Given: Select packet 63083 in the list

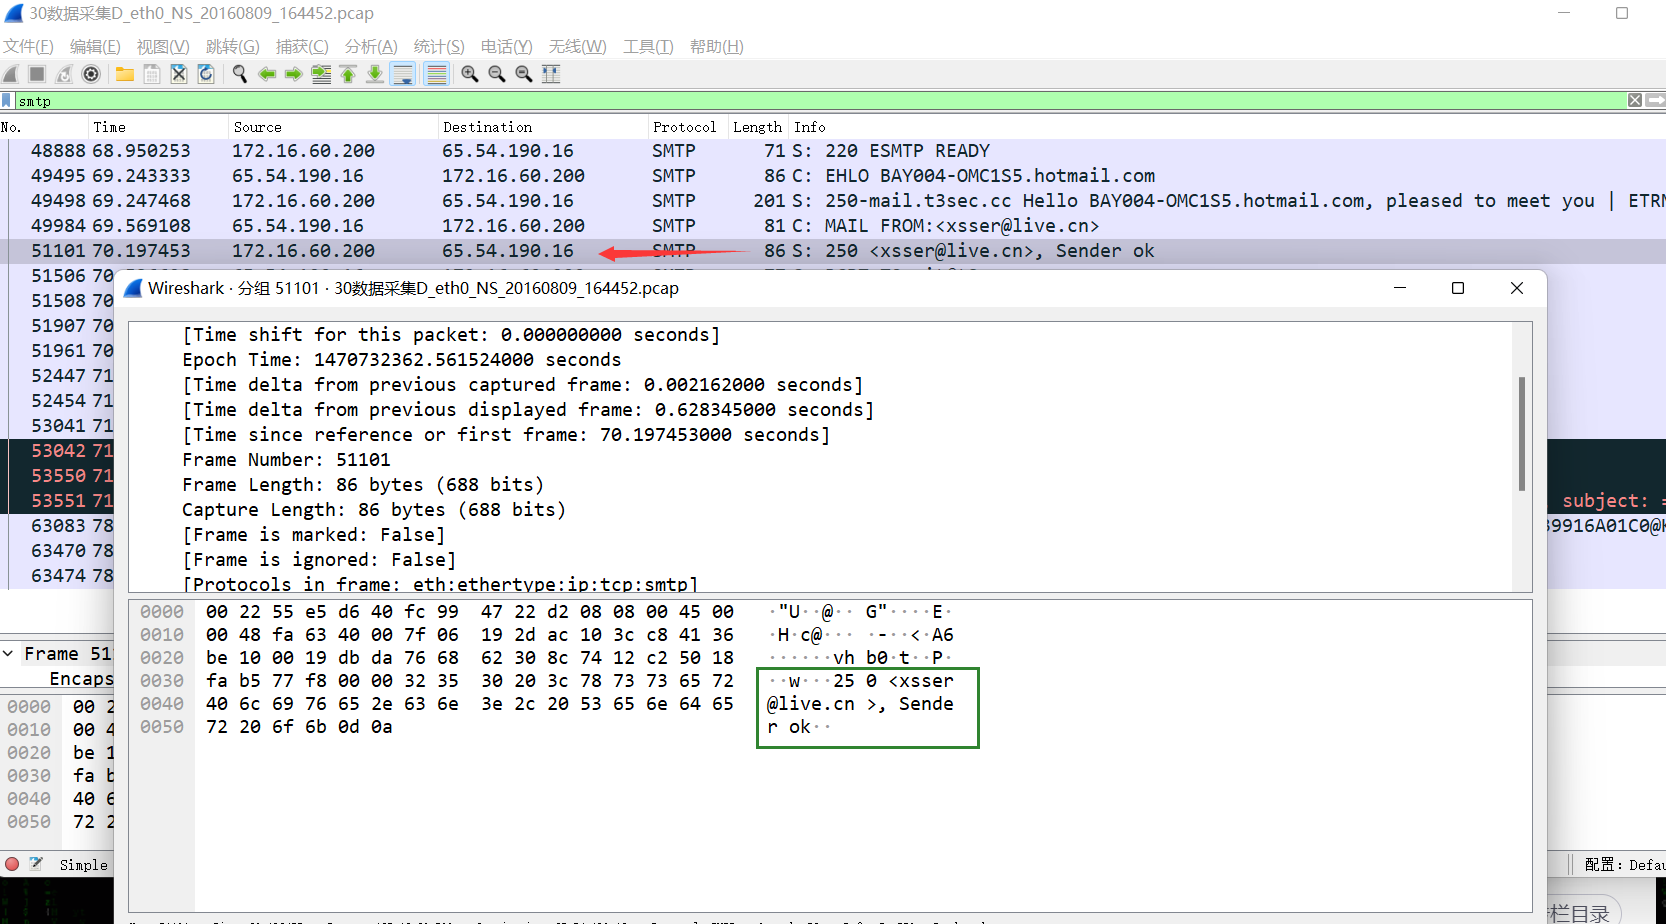Looking at the screenshot, I should [x=58, y=526].
